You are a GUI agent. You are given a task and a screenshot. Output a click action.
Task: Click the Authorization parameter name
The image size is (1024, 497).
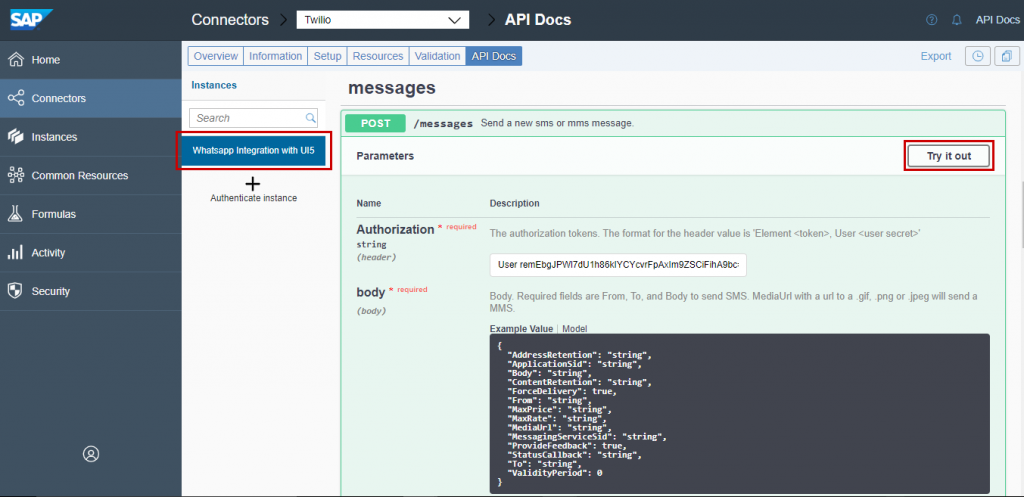395,229
